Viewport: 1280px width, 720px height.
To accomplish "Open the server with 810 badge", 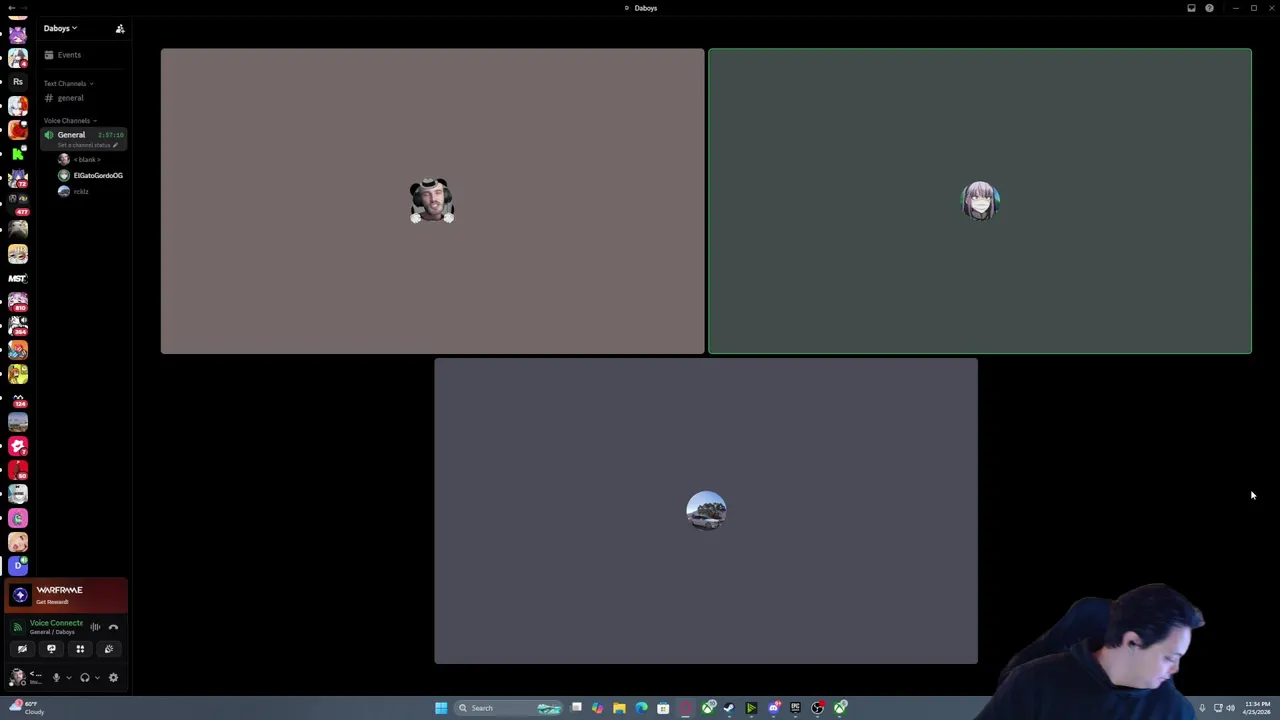I will (18, 301).
